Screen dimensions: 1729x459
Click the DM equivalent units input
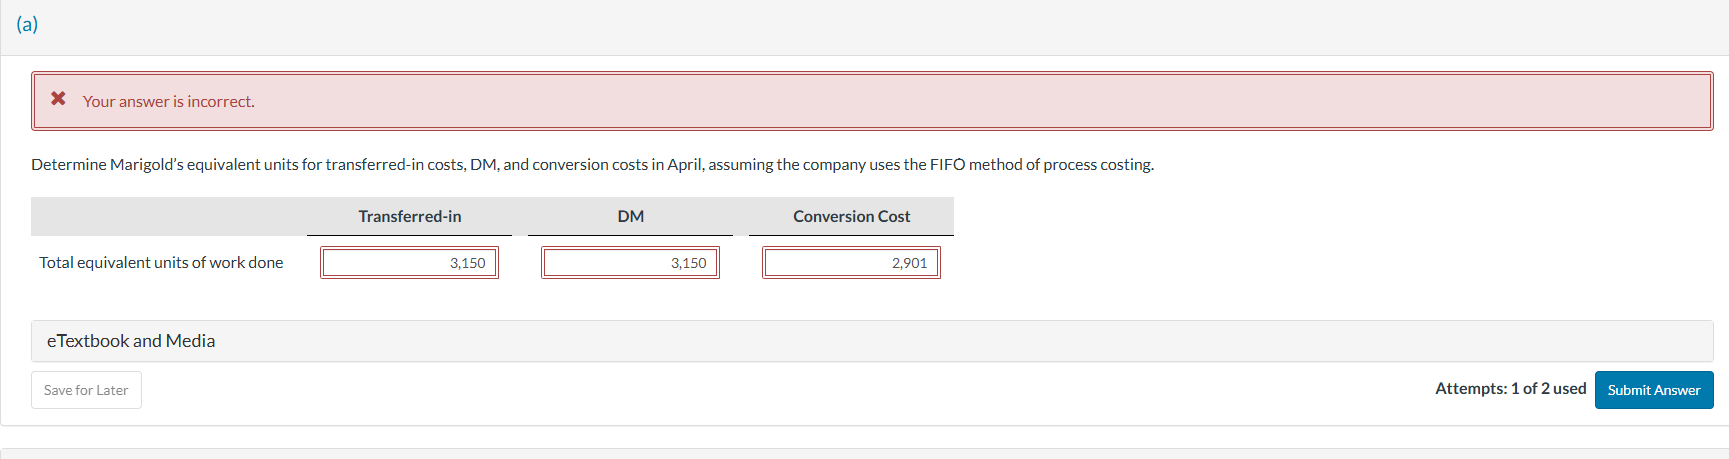point(630,263)
